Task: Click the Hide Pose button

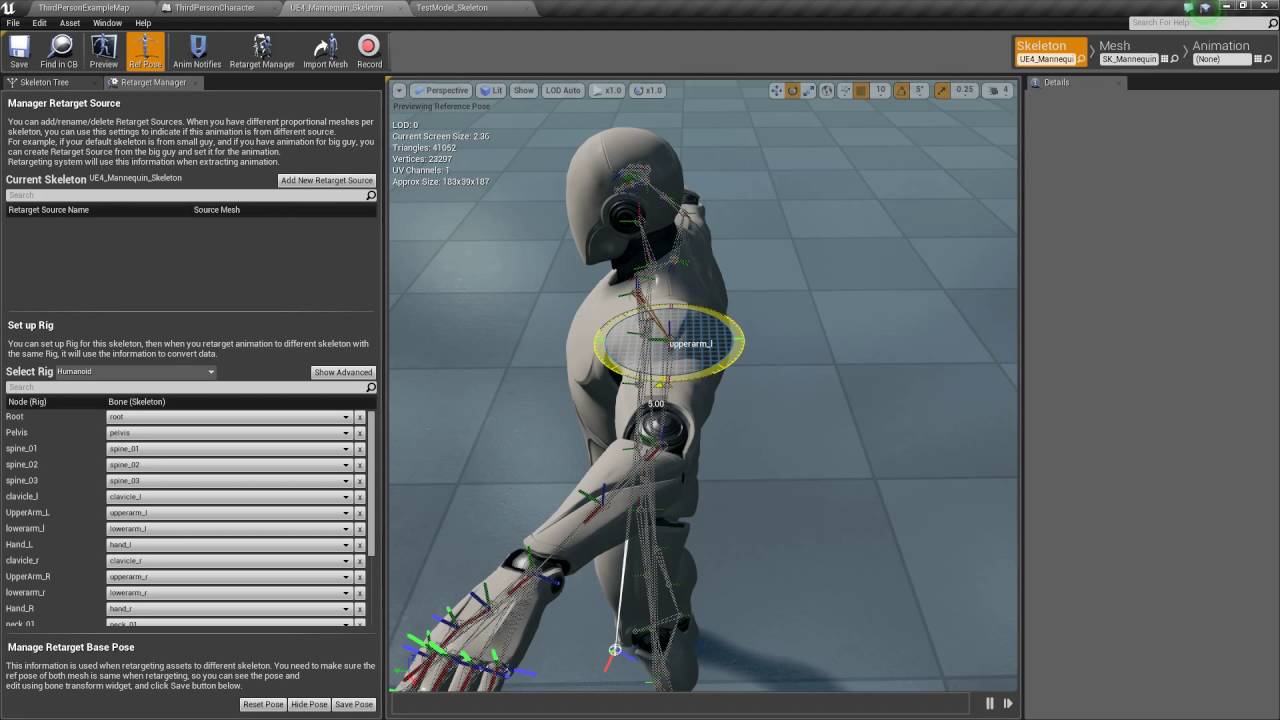Action: point(309,704)
